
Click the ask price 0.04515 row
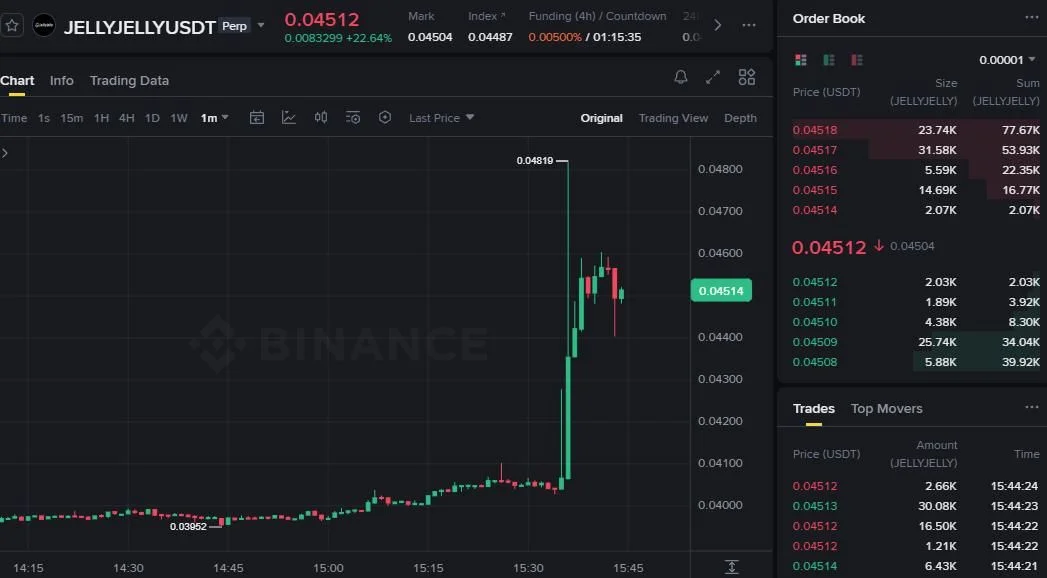tap(916, 190)
